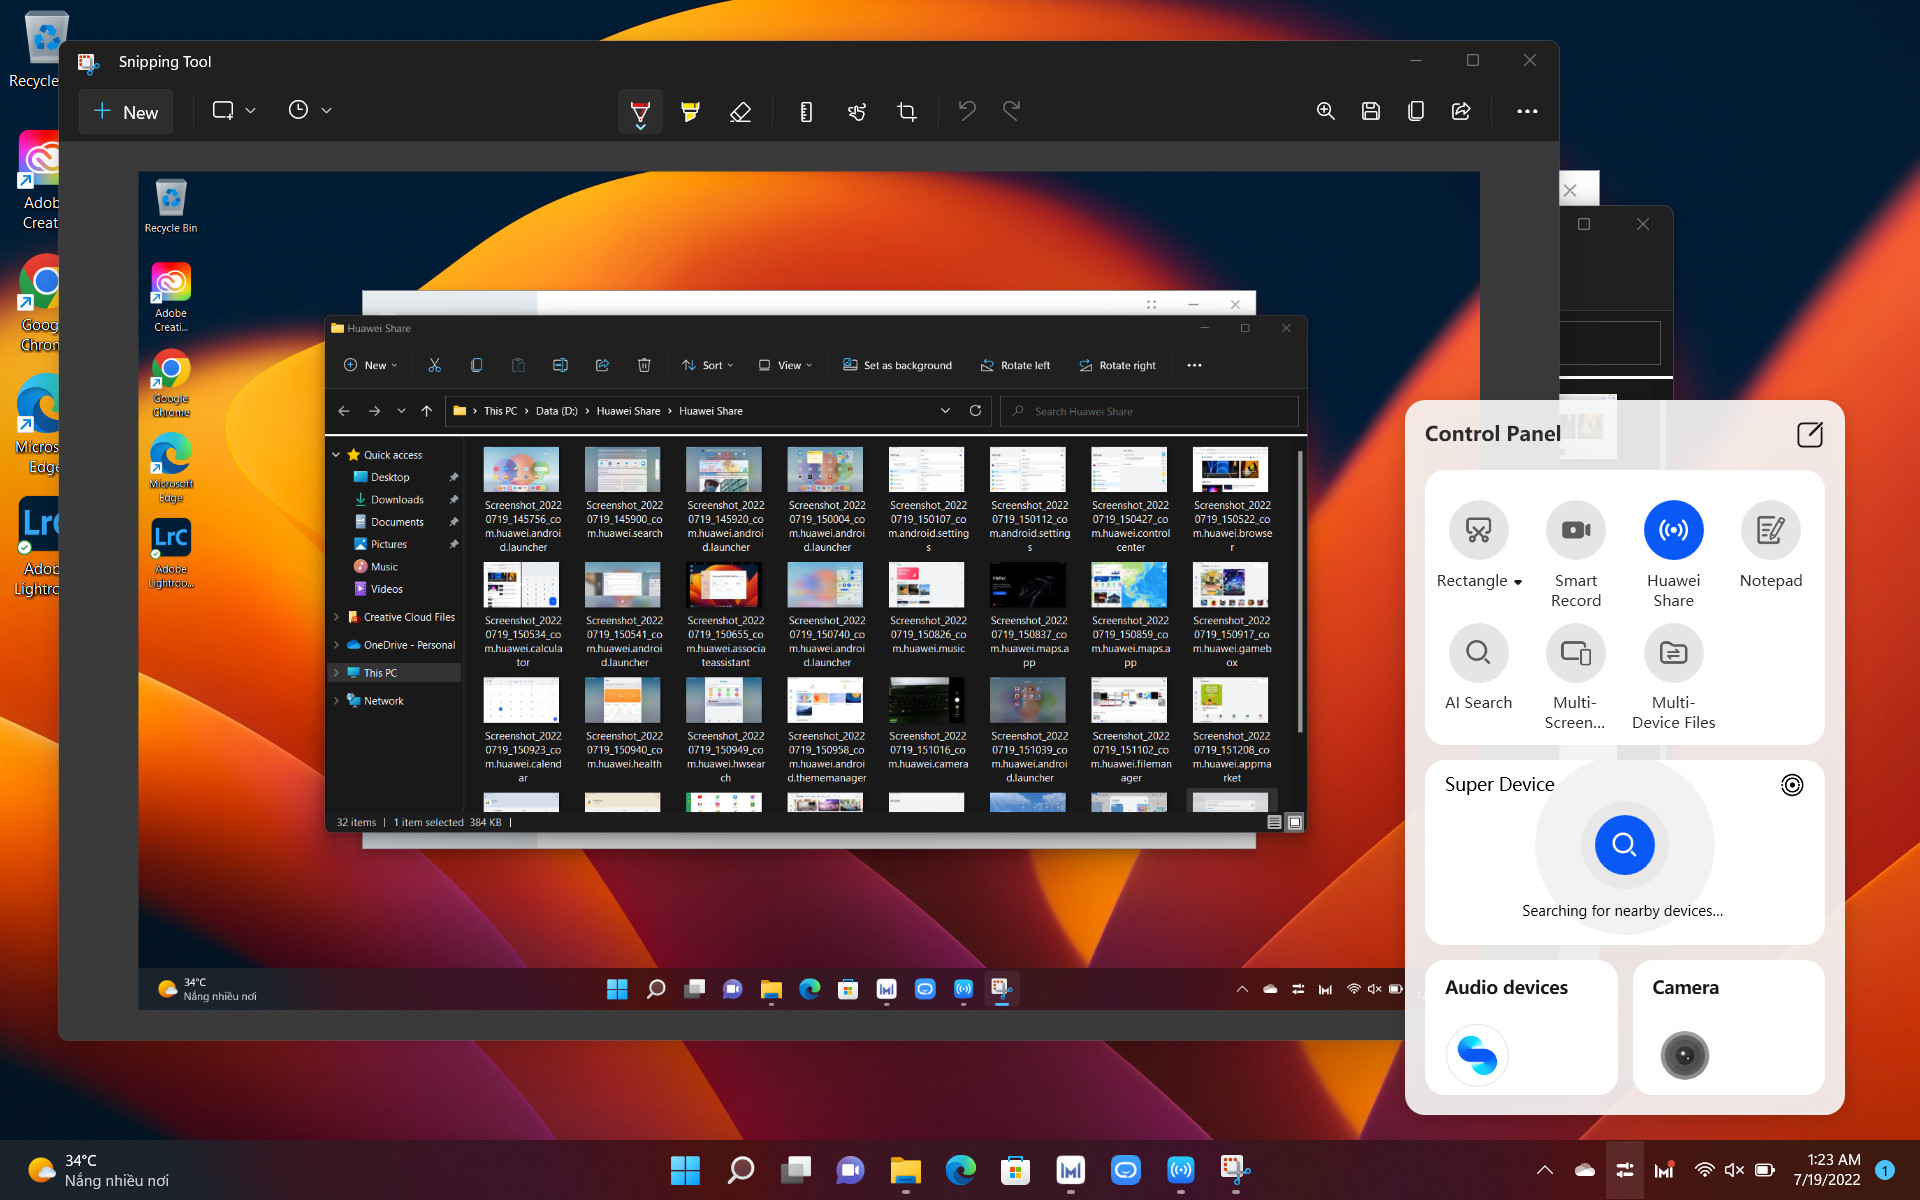Screen dimensions: 1920x1200
Task: Edit Control Panel shortcuts icon
Action: [x=1810, y=434]
